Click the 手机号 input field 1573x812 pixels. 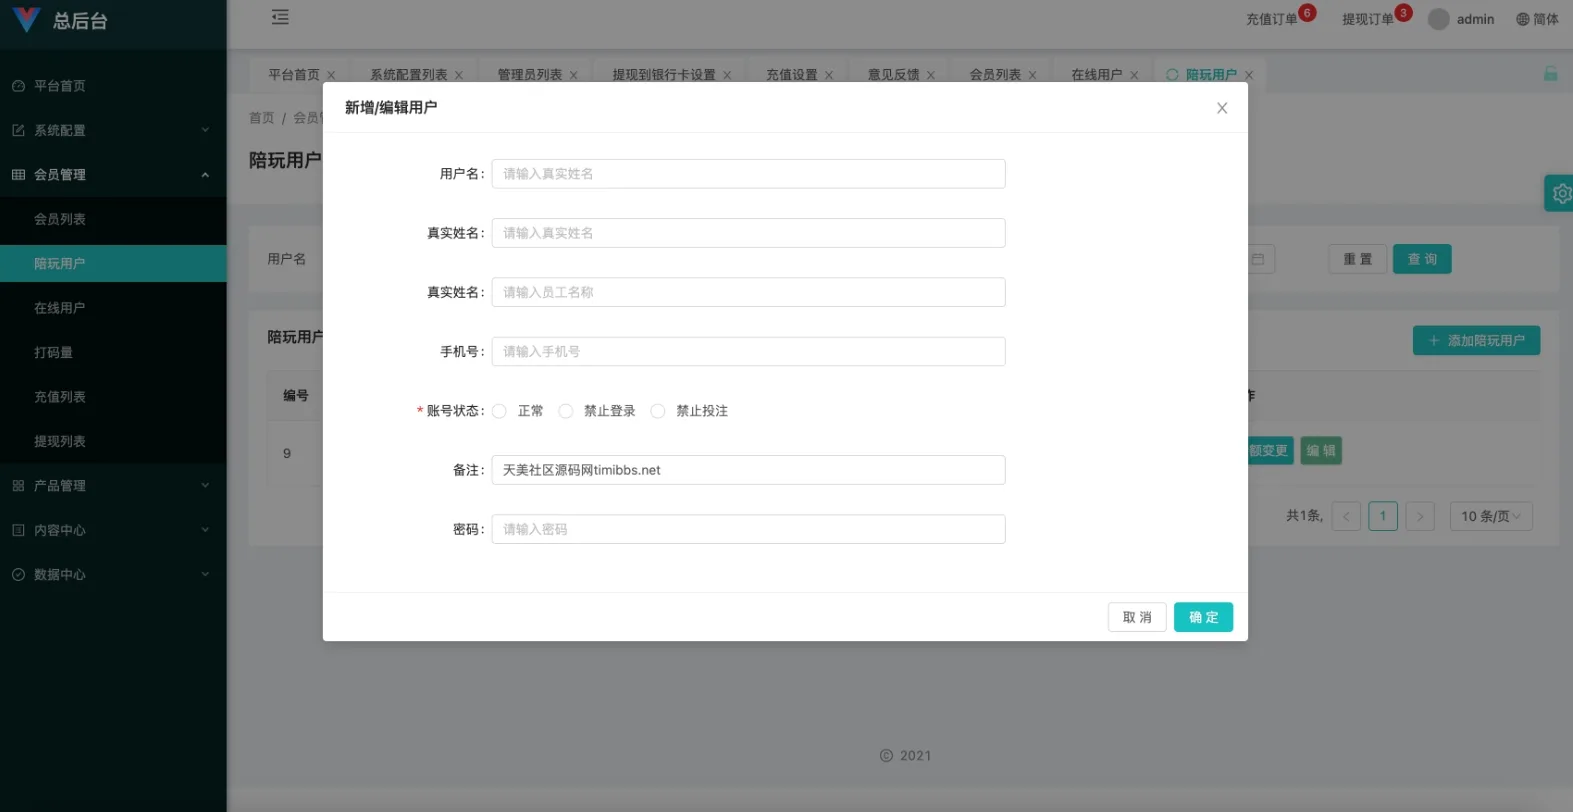[x=747, y=352]
